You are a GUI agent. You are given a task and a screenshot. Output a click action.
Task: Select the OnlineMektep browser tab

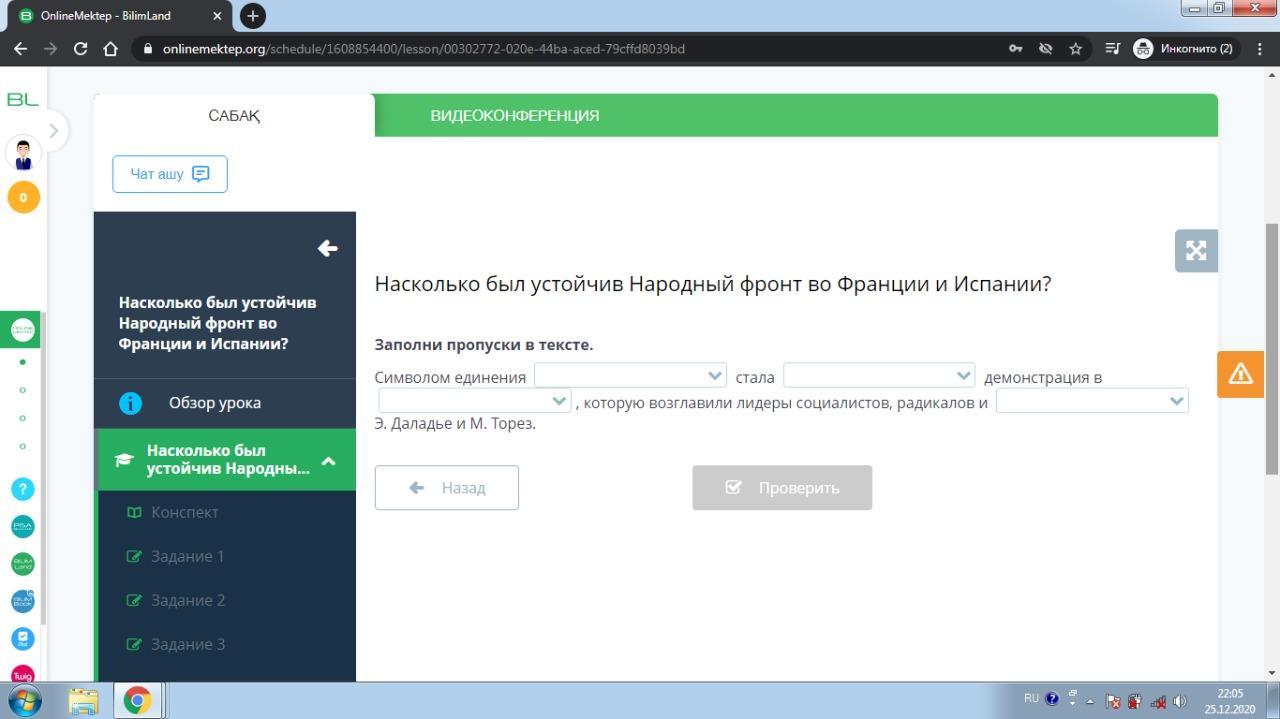118,16
